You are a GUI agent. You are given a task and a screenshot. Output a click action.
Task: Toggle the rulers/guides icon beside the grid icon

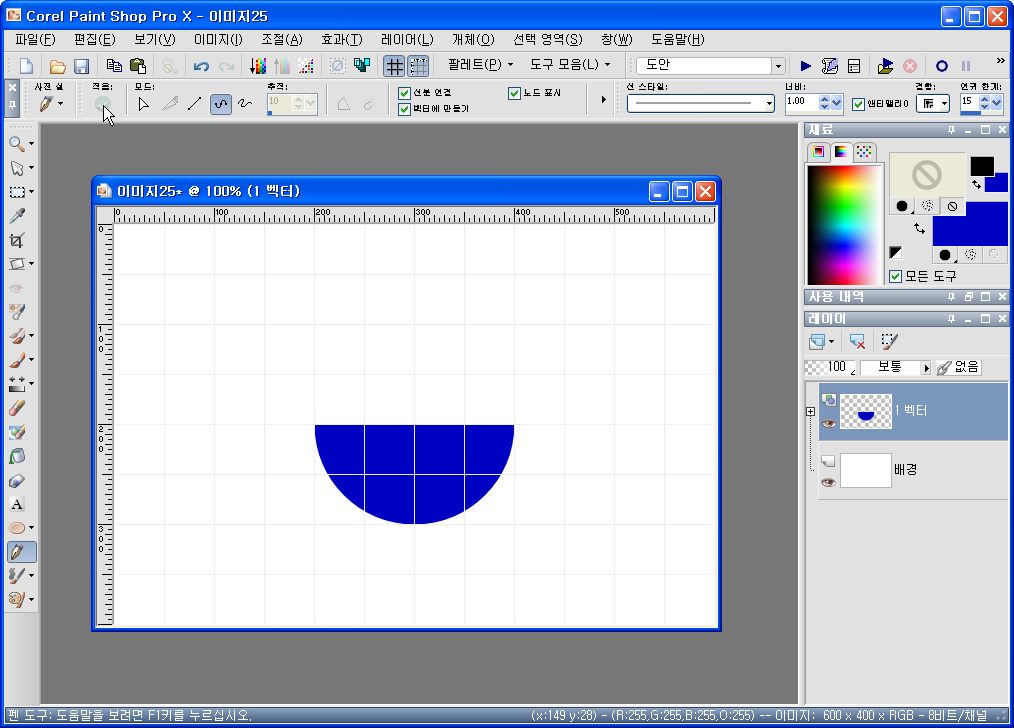[419, 66]
